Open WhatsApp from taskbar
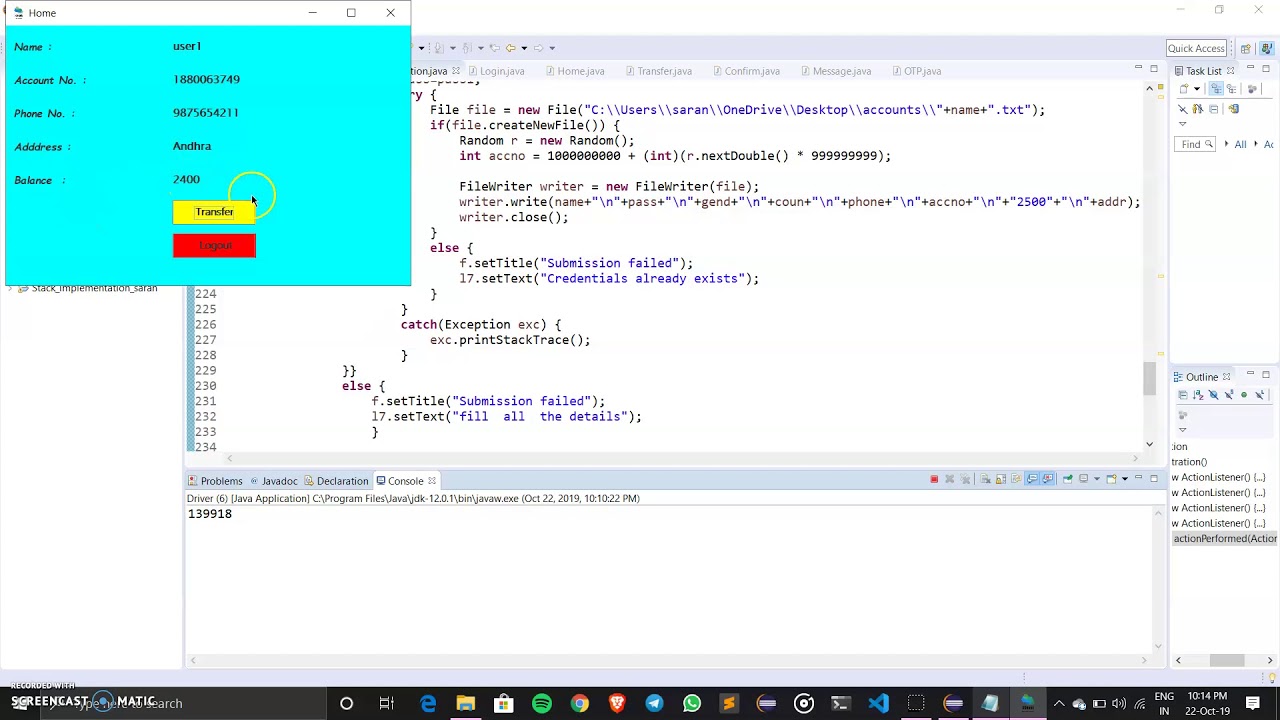Screen dimensions: 1280x720 692,704
